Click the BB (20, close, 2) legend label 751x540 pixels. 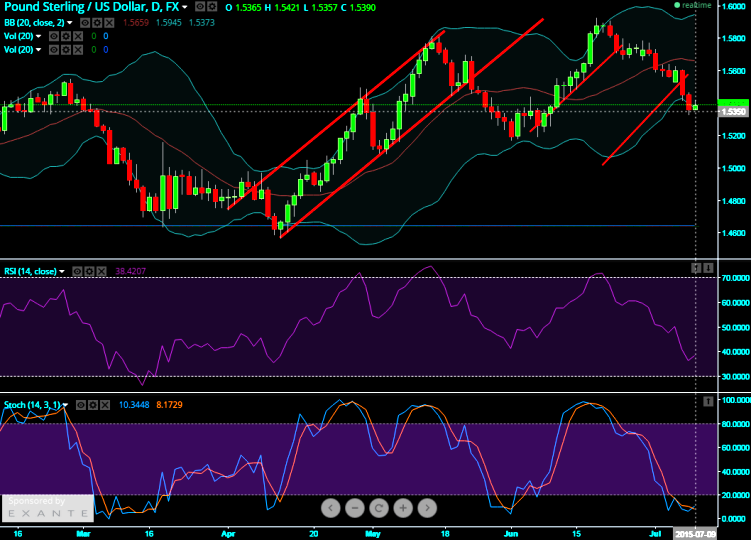pyautogui.click(x=34, y=23)
